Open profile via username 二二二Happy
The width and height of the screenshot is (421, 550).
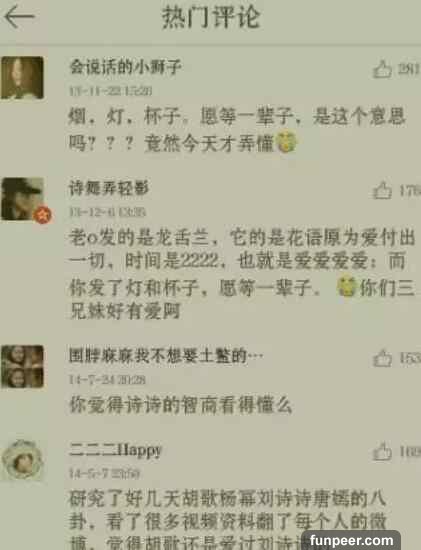[115, 450]
